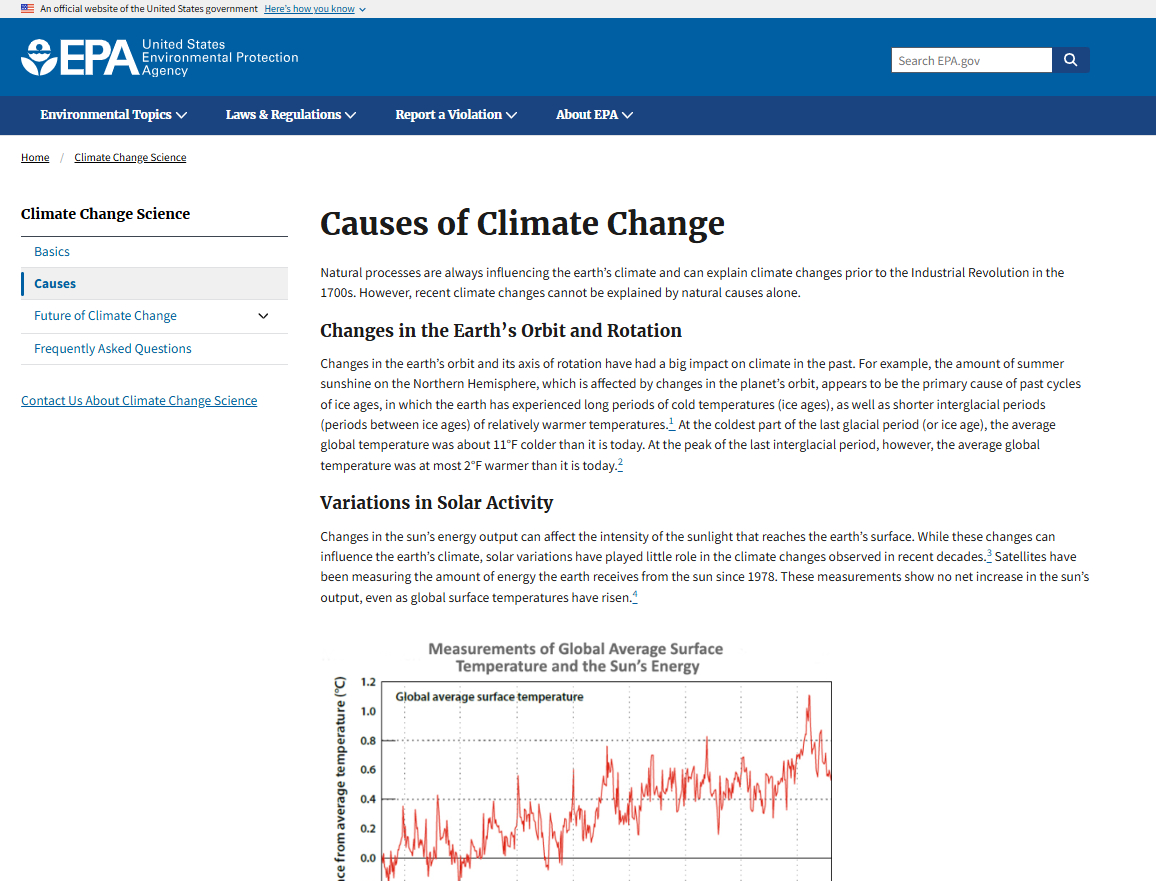Open footnote 1 reference link
The image size is (1156, 881).
click(x=672, y=423)
